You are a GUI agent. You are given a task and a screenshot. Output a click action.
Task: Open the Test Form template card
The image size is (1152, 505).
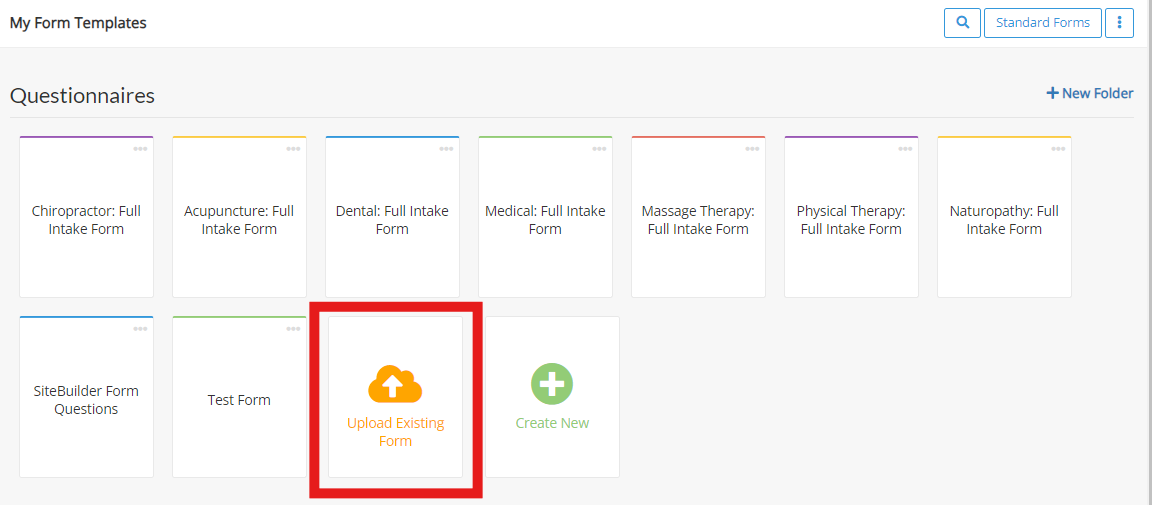point(239,400)
